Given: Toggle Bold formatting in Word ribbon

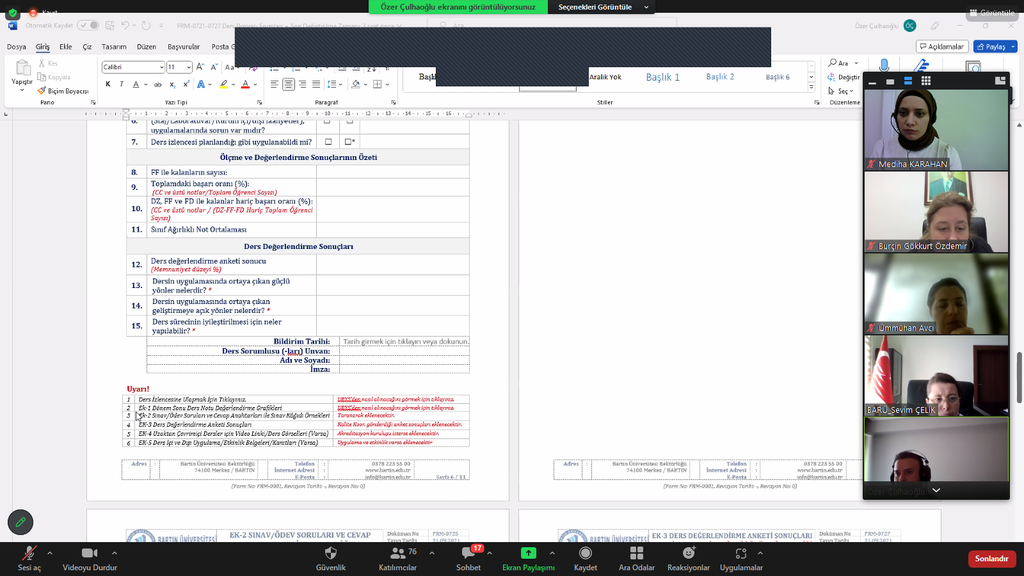Looking at the screenshot, I should tap(108, 85).
